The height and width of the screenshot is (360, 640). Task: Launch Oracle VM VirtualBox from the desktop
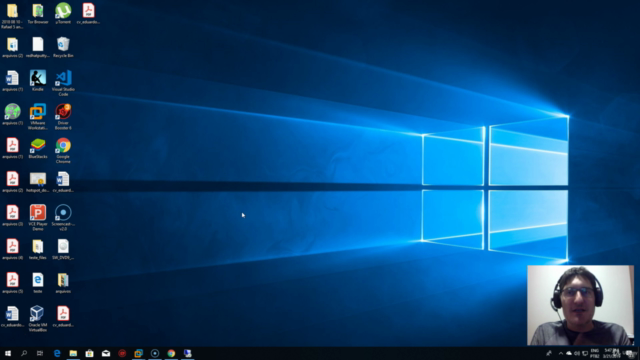(38, 319)
